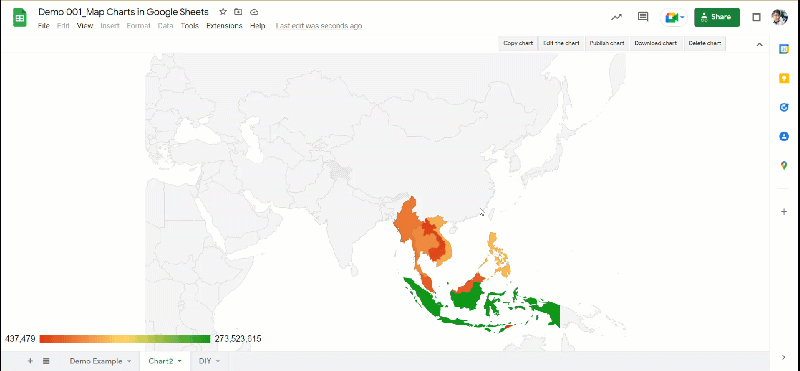Open activity dashboard trend icon

[616, 17]
